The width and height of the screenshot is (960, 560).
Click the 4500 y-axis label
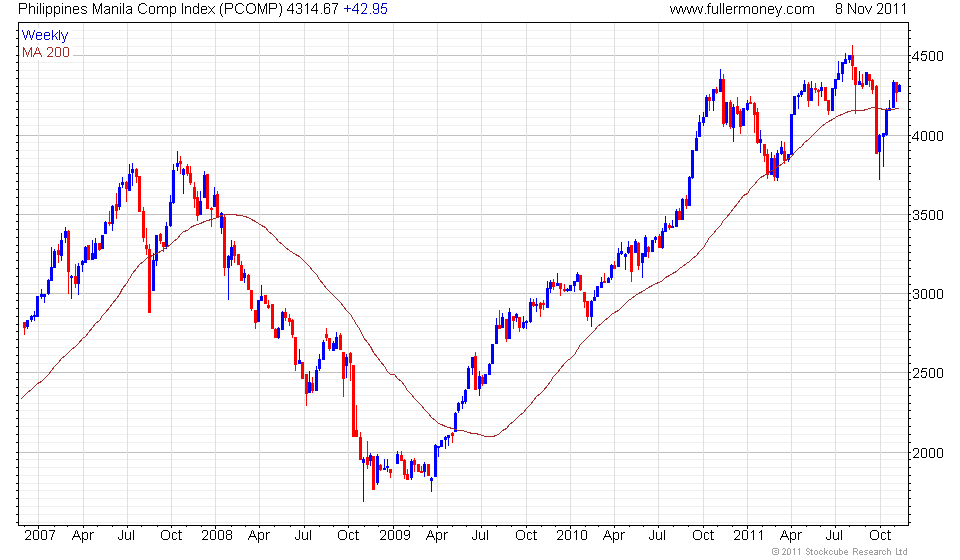coord(928,56)
